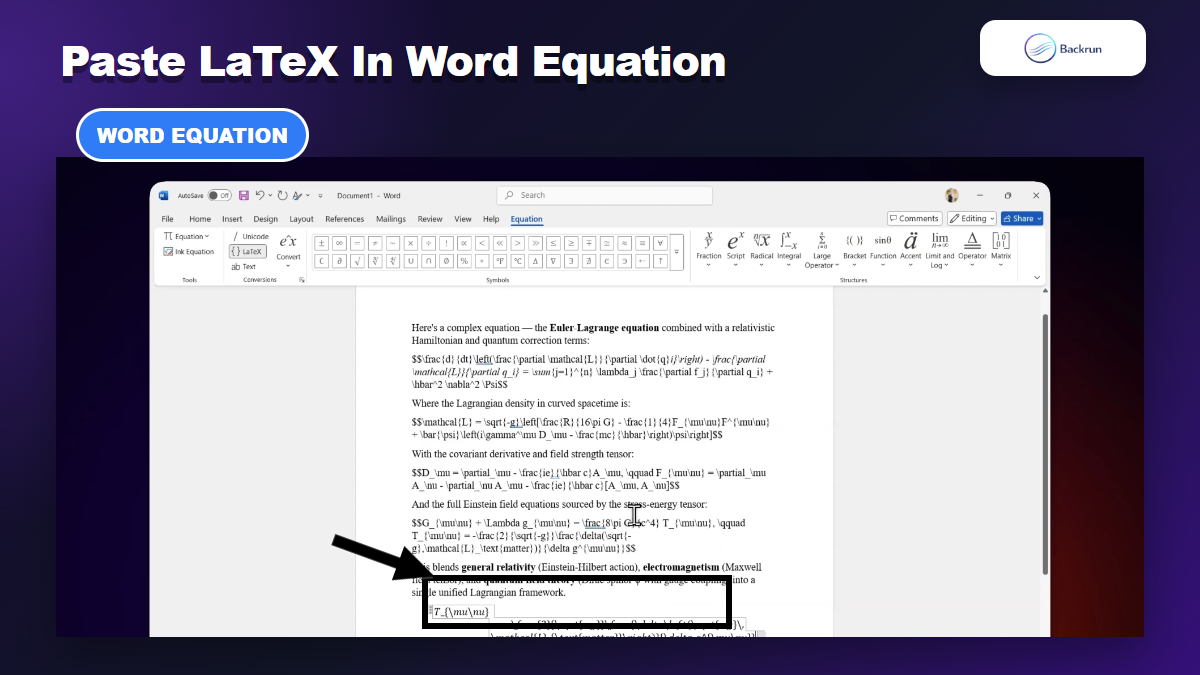The image size is (1200, 675).
Task: Switch to the Review tab
Action: [x=430, y=219]
